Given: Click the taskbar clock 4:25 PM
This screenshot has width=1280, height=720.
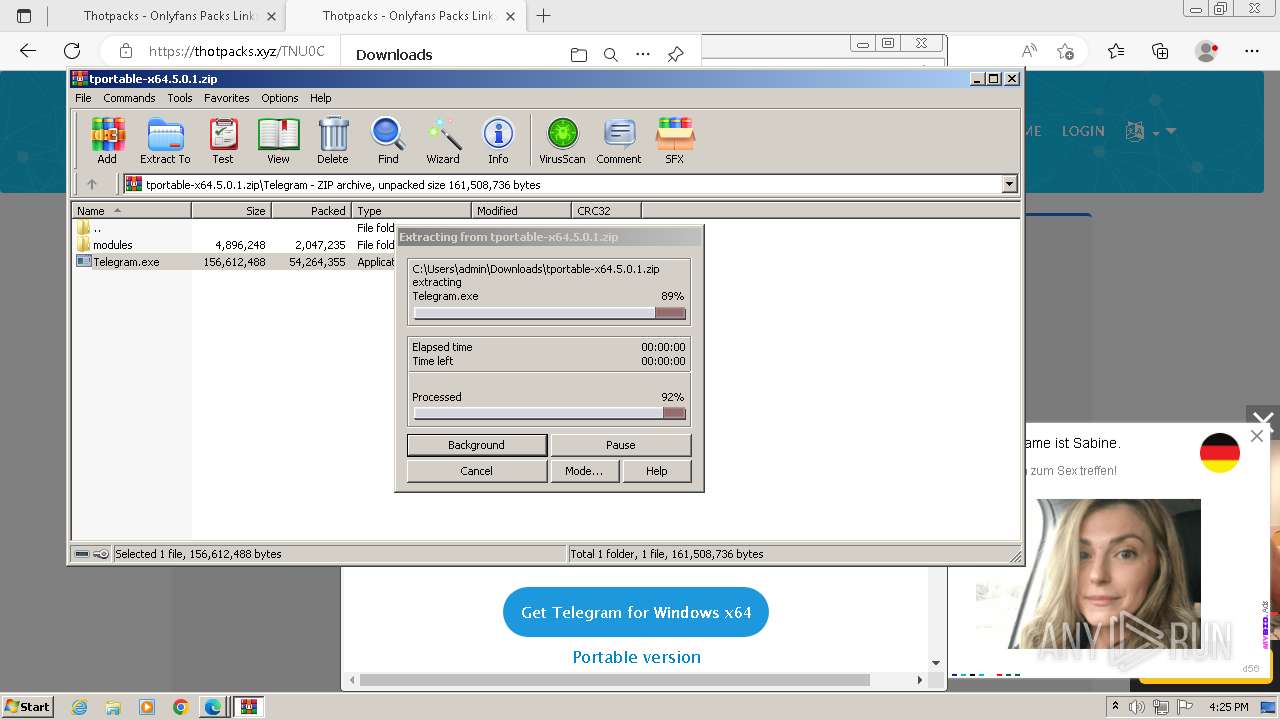Looking at the screenshot, I should click(x=1229, y=707).
